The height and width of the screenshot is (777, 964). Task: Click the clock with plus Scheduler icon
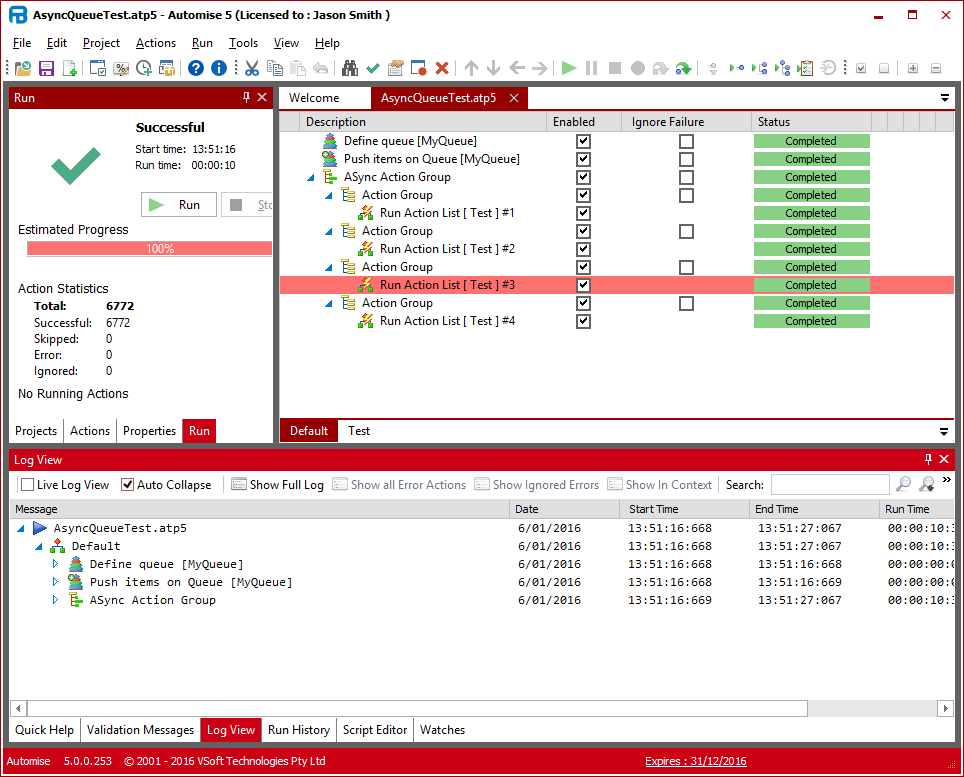[144, 68]
